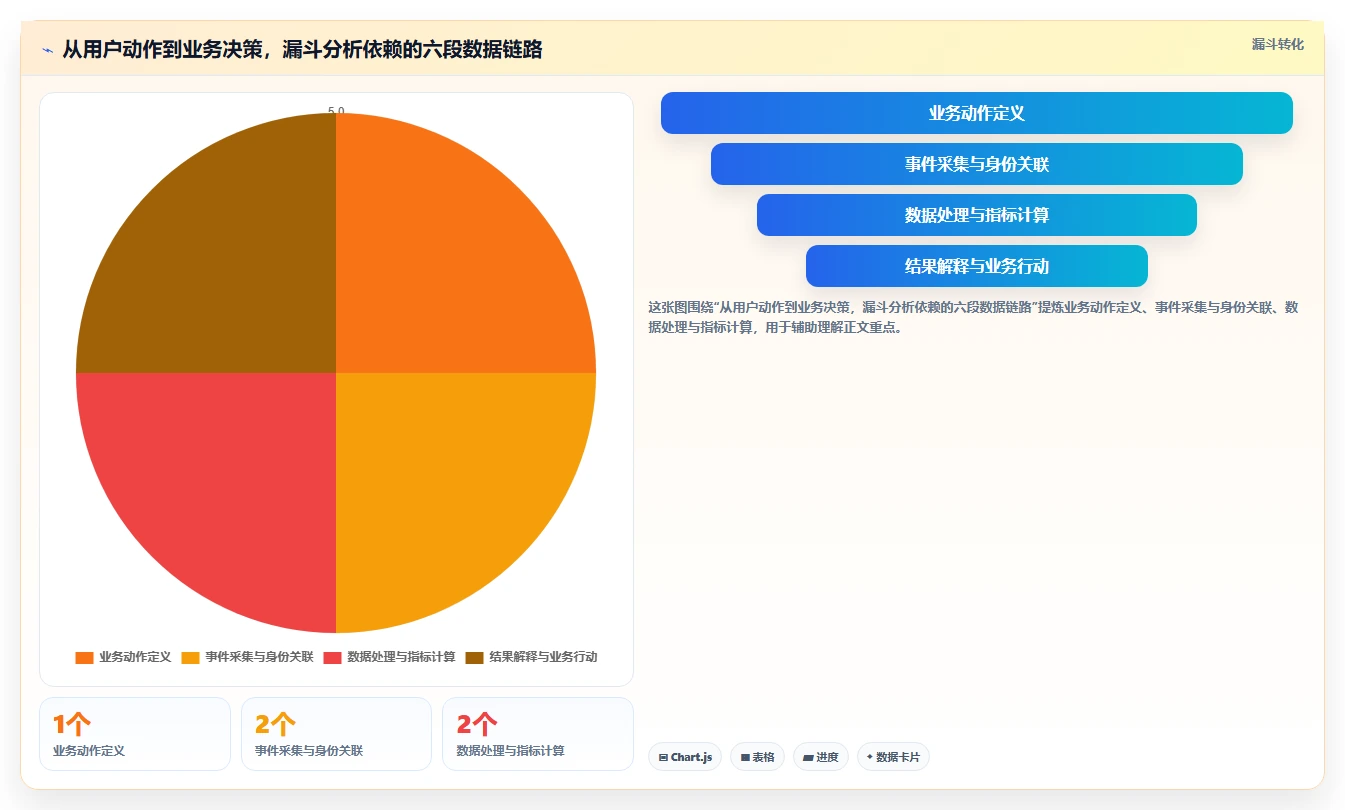Select the 事件采集与身份关联 funnel bar
This screenshot has height=810, width=1345.
(977, 164)
